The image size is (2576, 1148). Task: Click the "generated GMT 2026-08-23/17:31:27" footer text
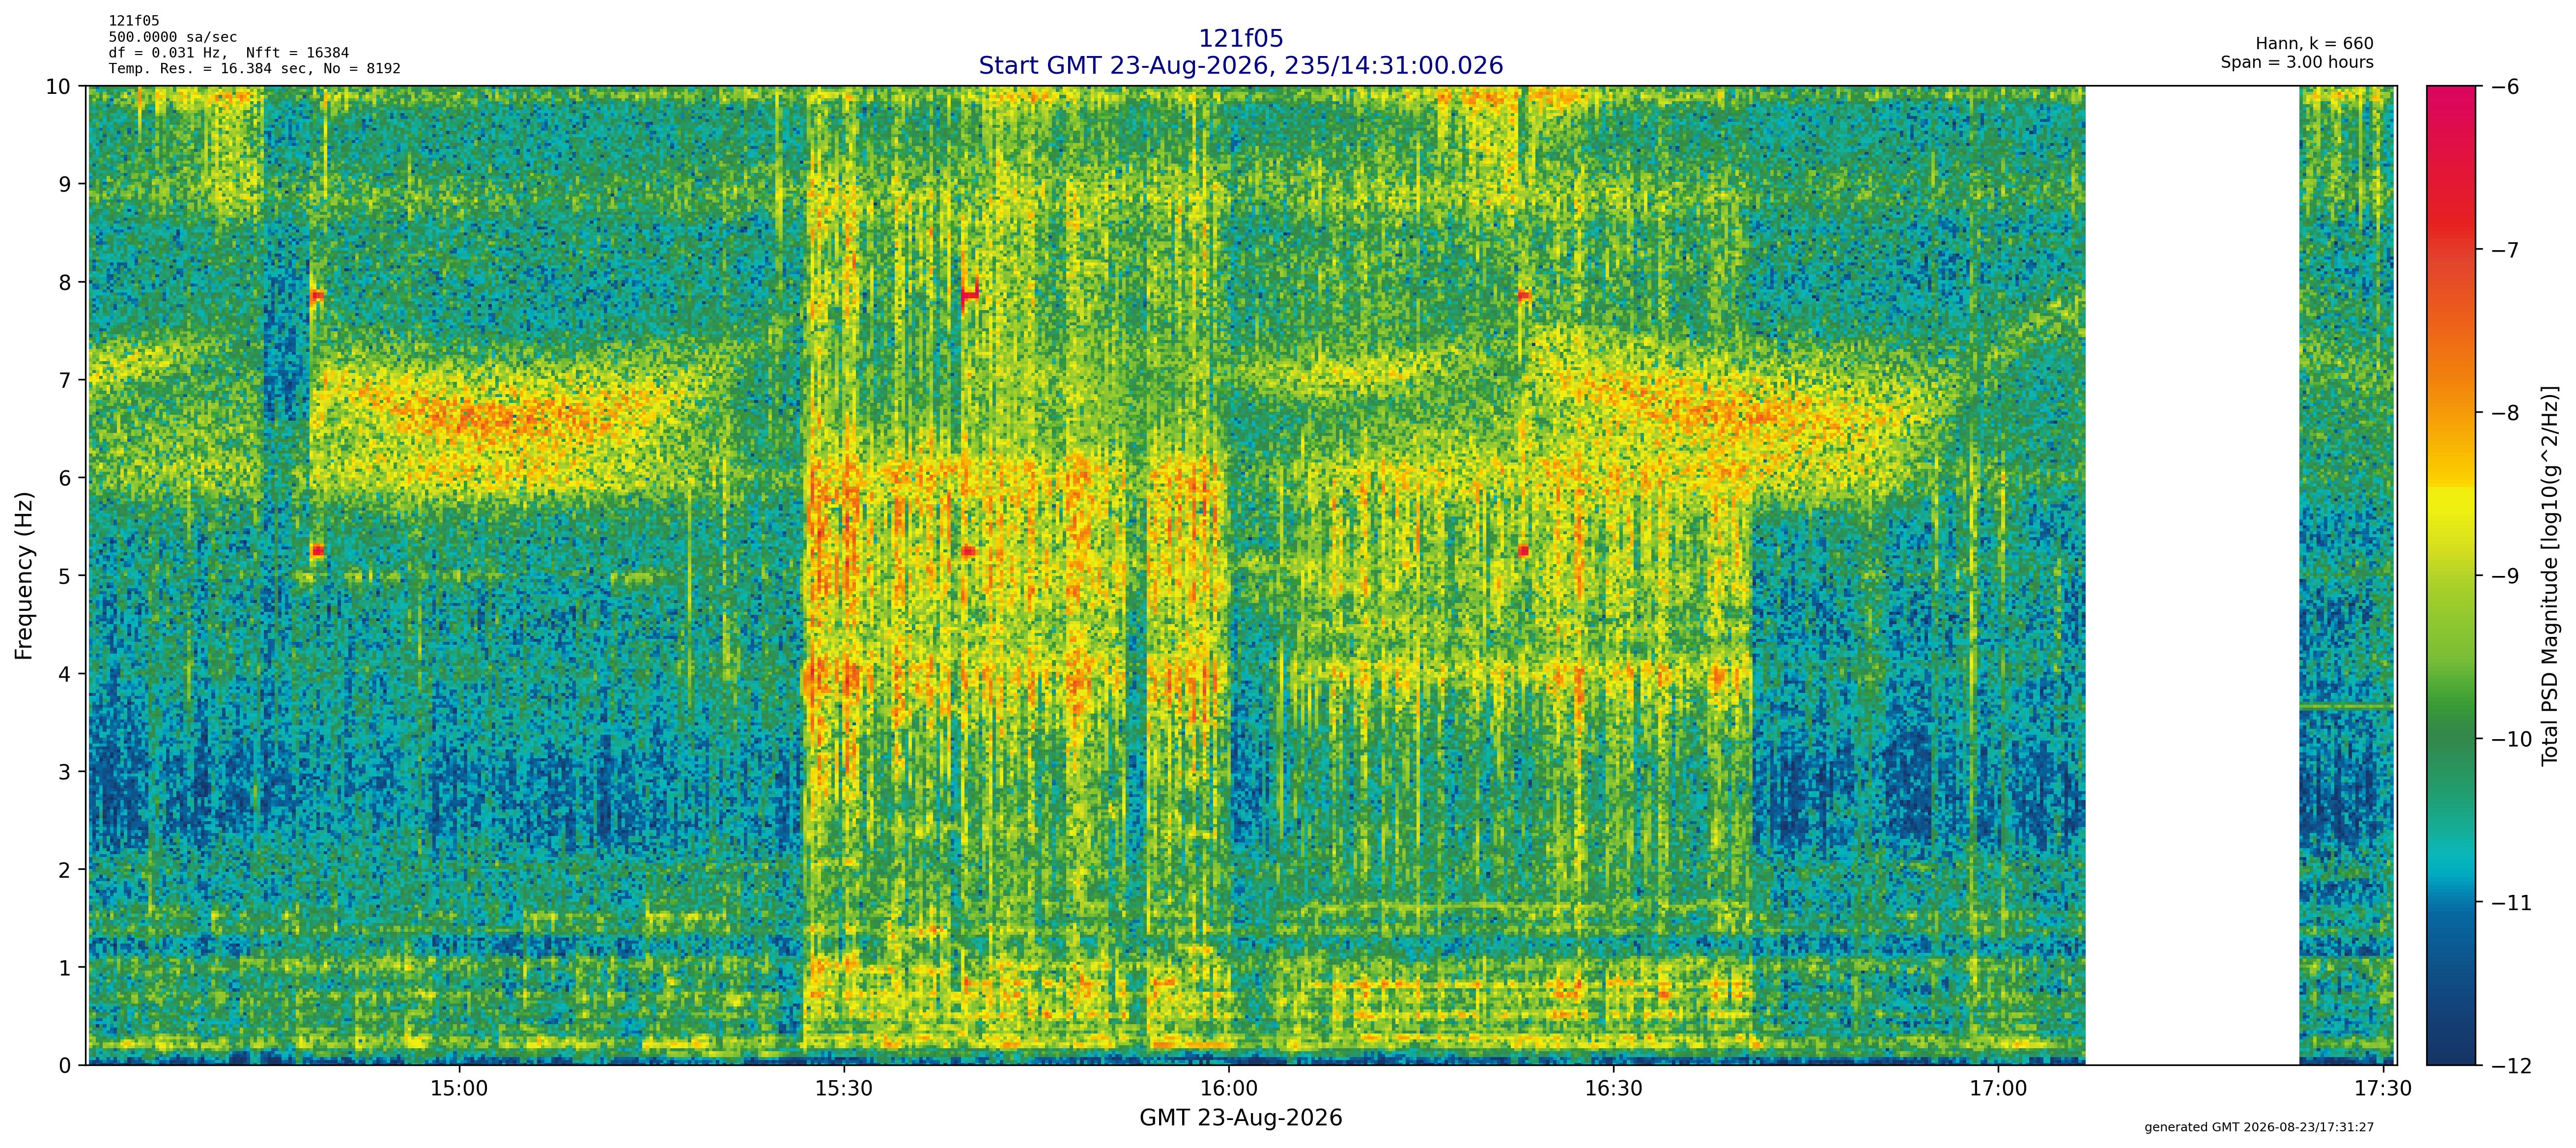point(2259,1127)
